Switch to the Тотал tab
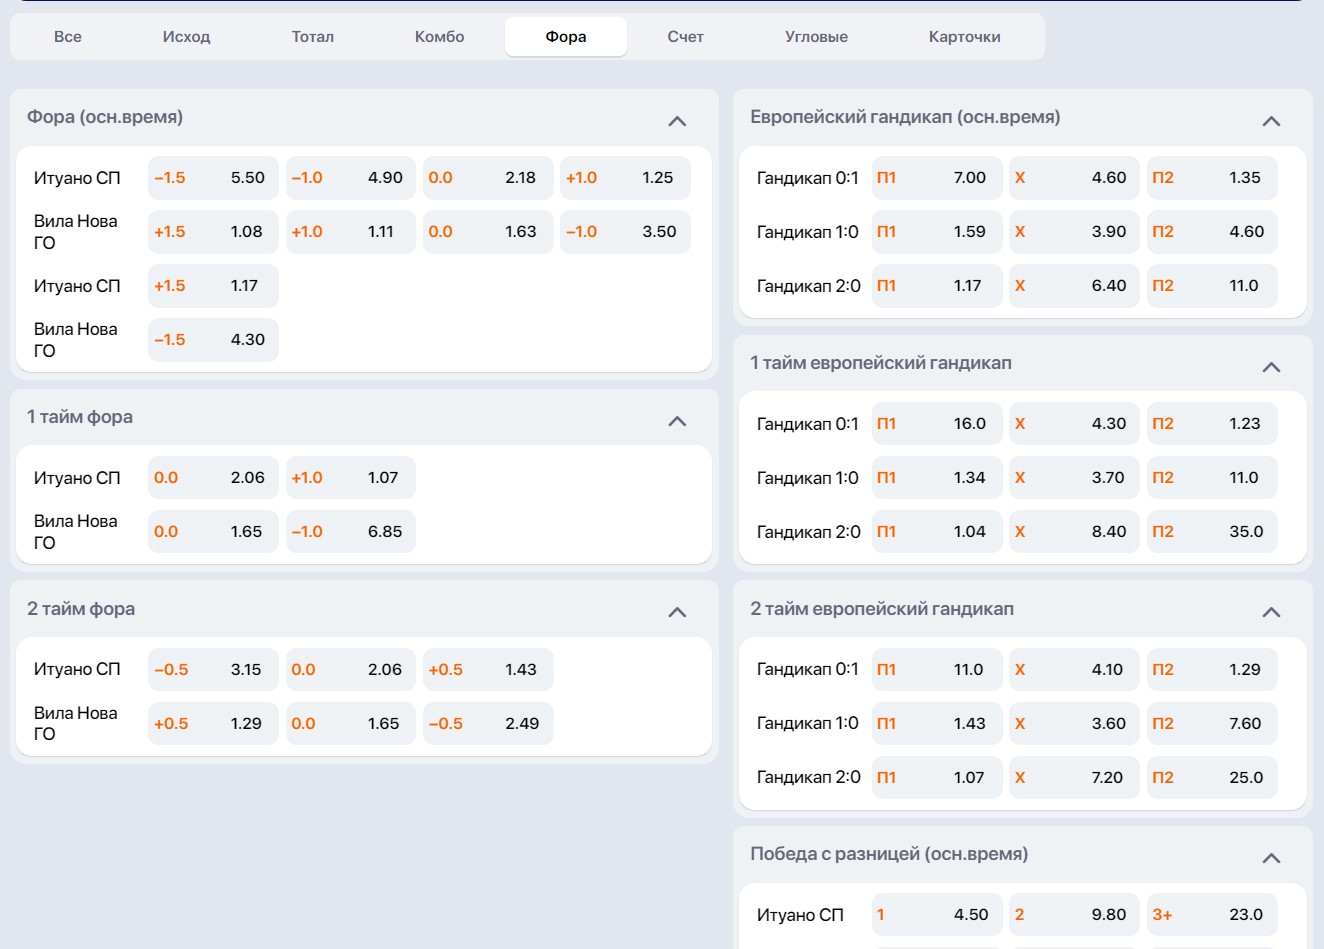 pos(312,37)
